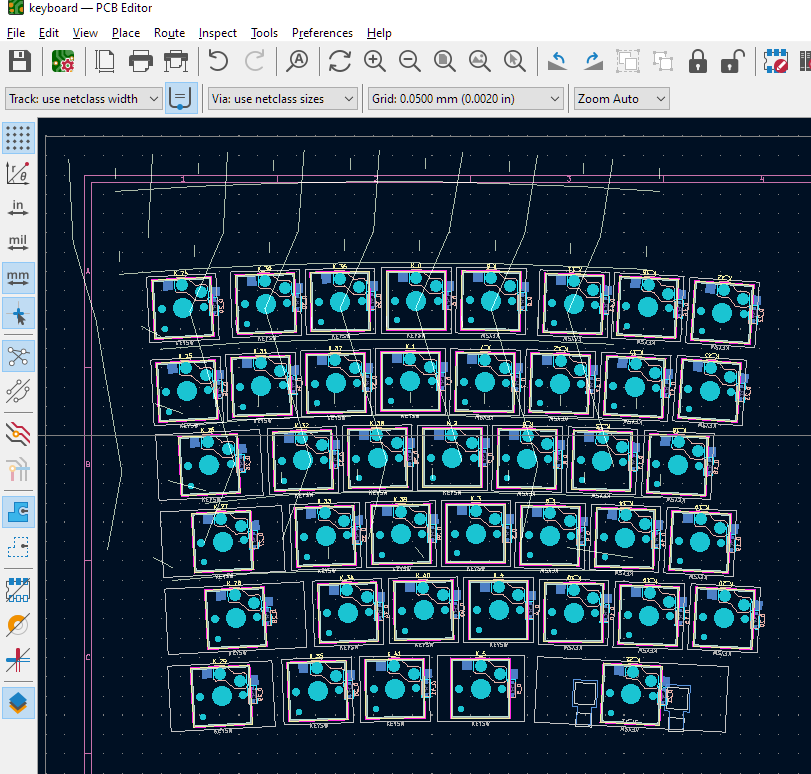Open the Tools menu
Viewport: 811px width, 774px height.
click(264, 33)
